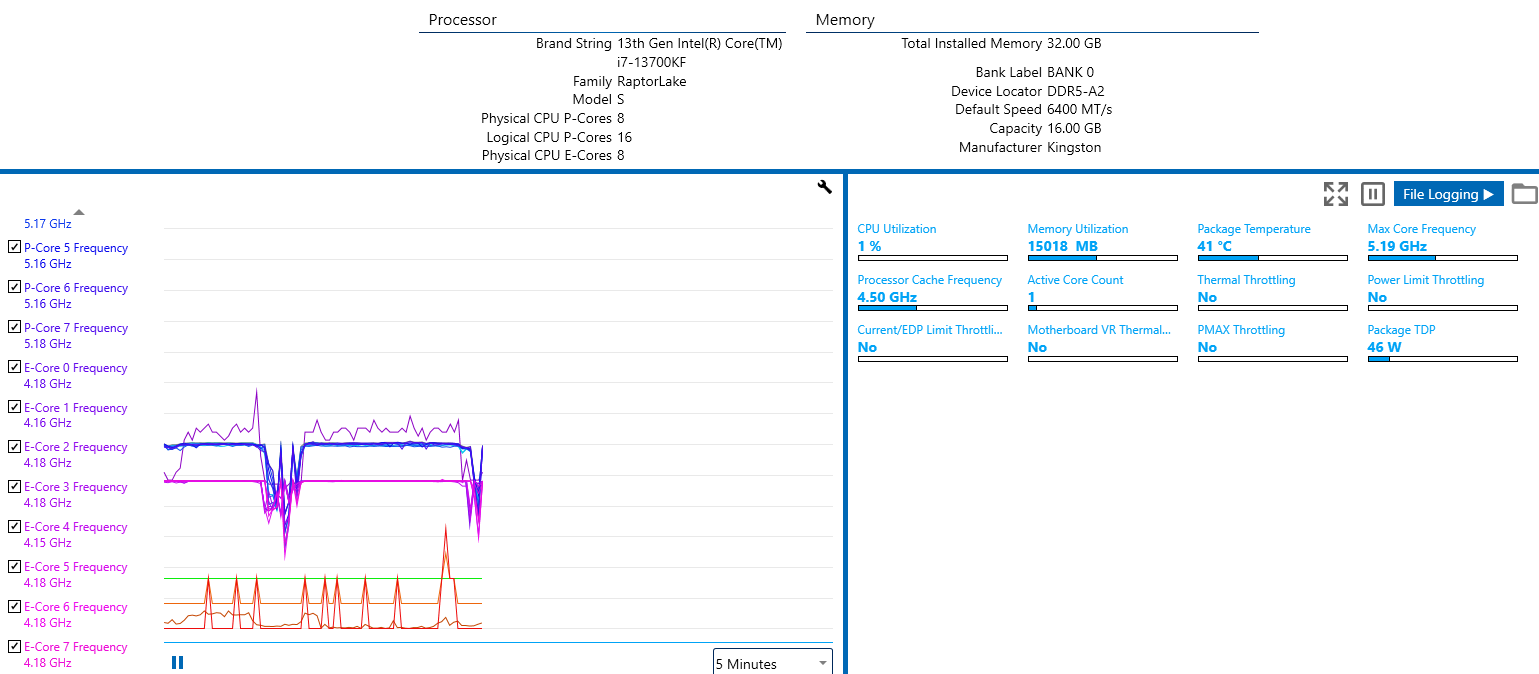
Task: Hide E-Core 4 Frequency line
Action: tap(14, 526)
